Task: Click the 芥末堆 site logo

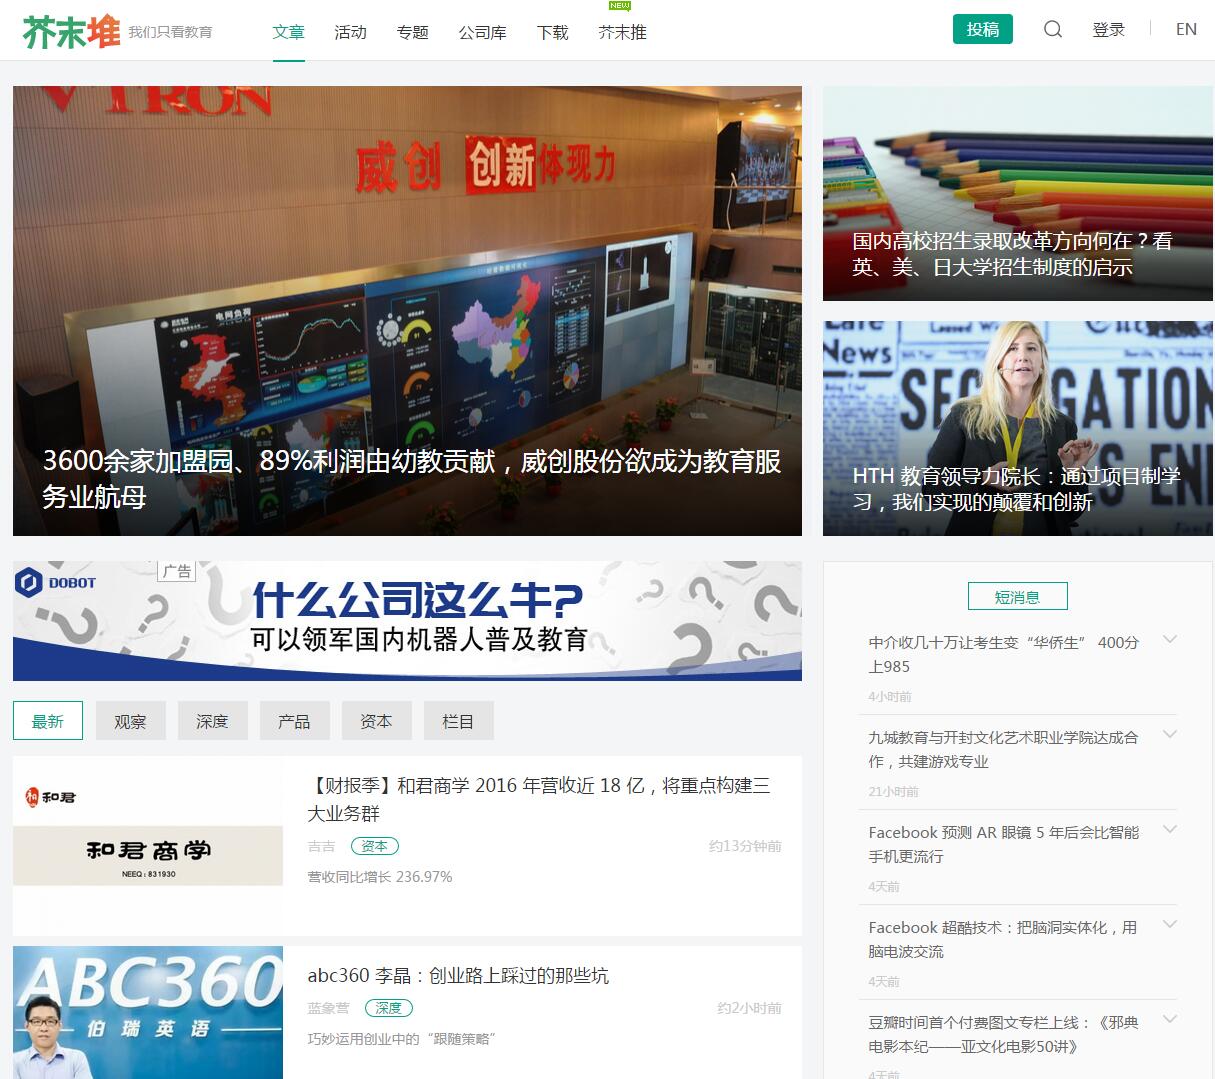Action: (x=71, y=31)
